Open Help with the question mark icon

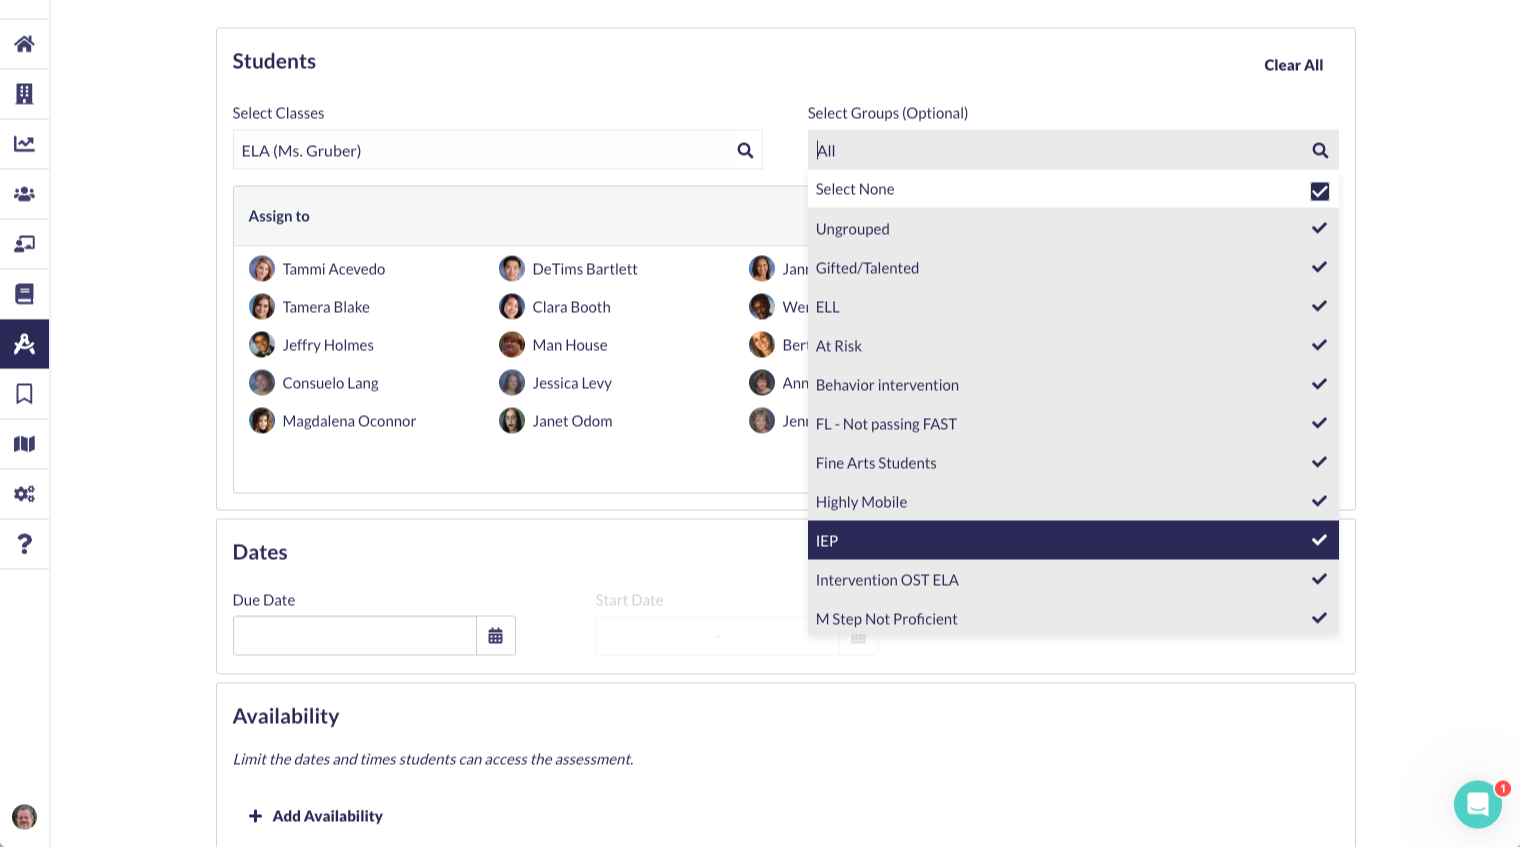click(24, 544)
